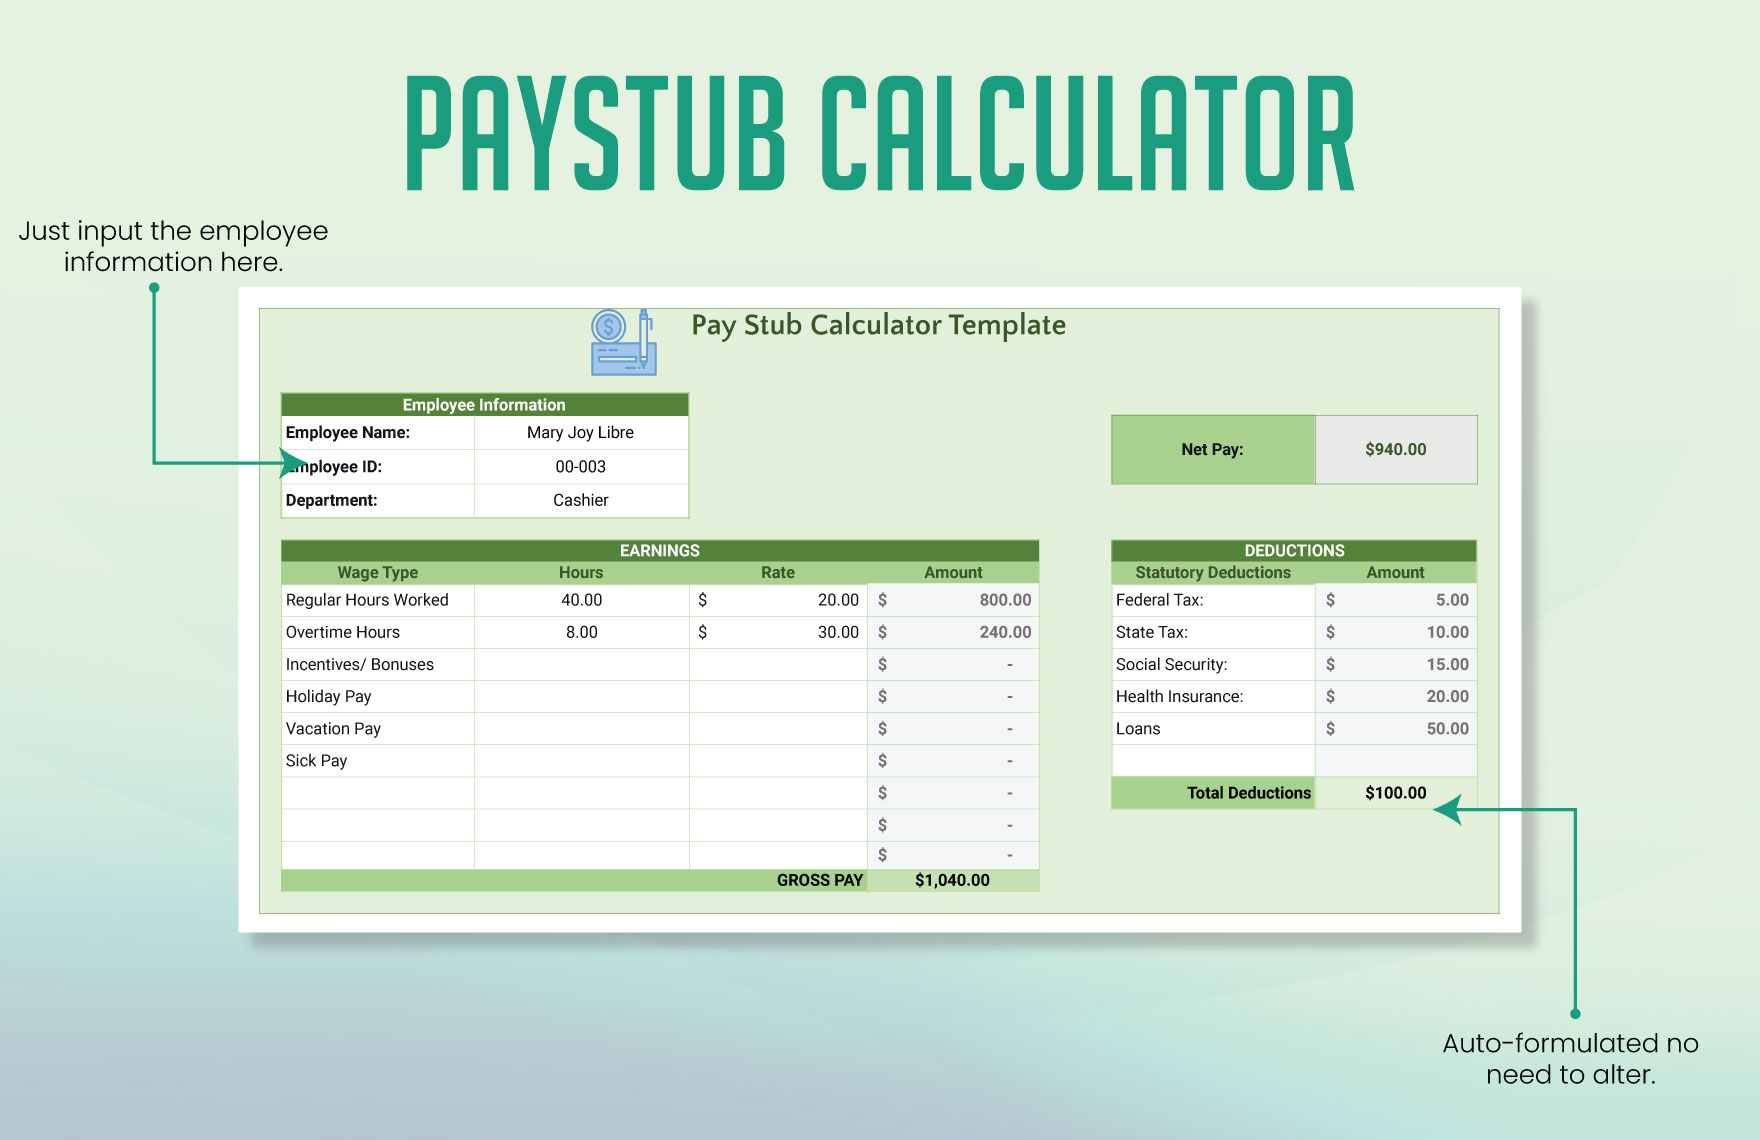
Task: Select the State Tax: label
Action: 1152,632
